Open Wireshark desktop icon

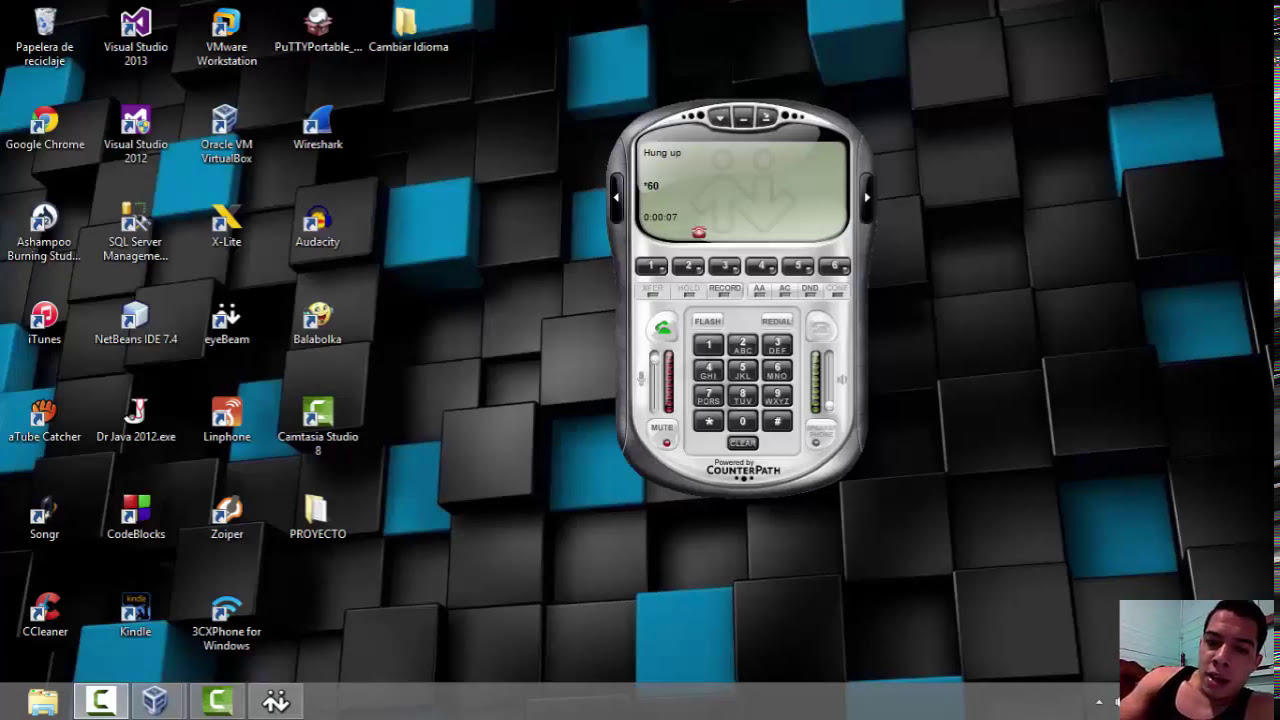pos(318,128)
